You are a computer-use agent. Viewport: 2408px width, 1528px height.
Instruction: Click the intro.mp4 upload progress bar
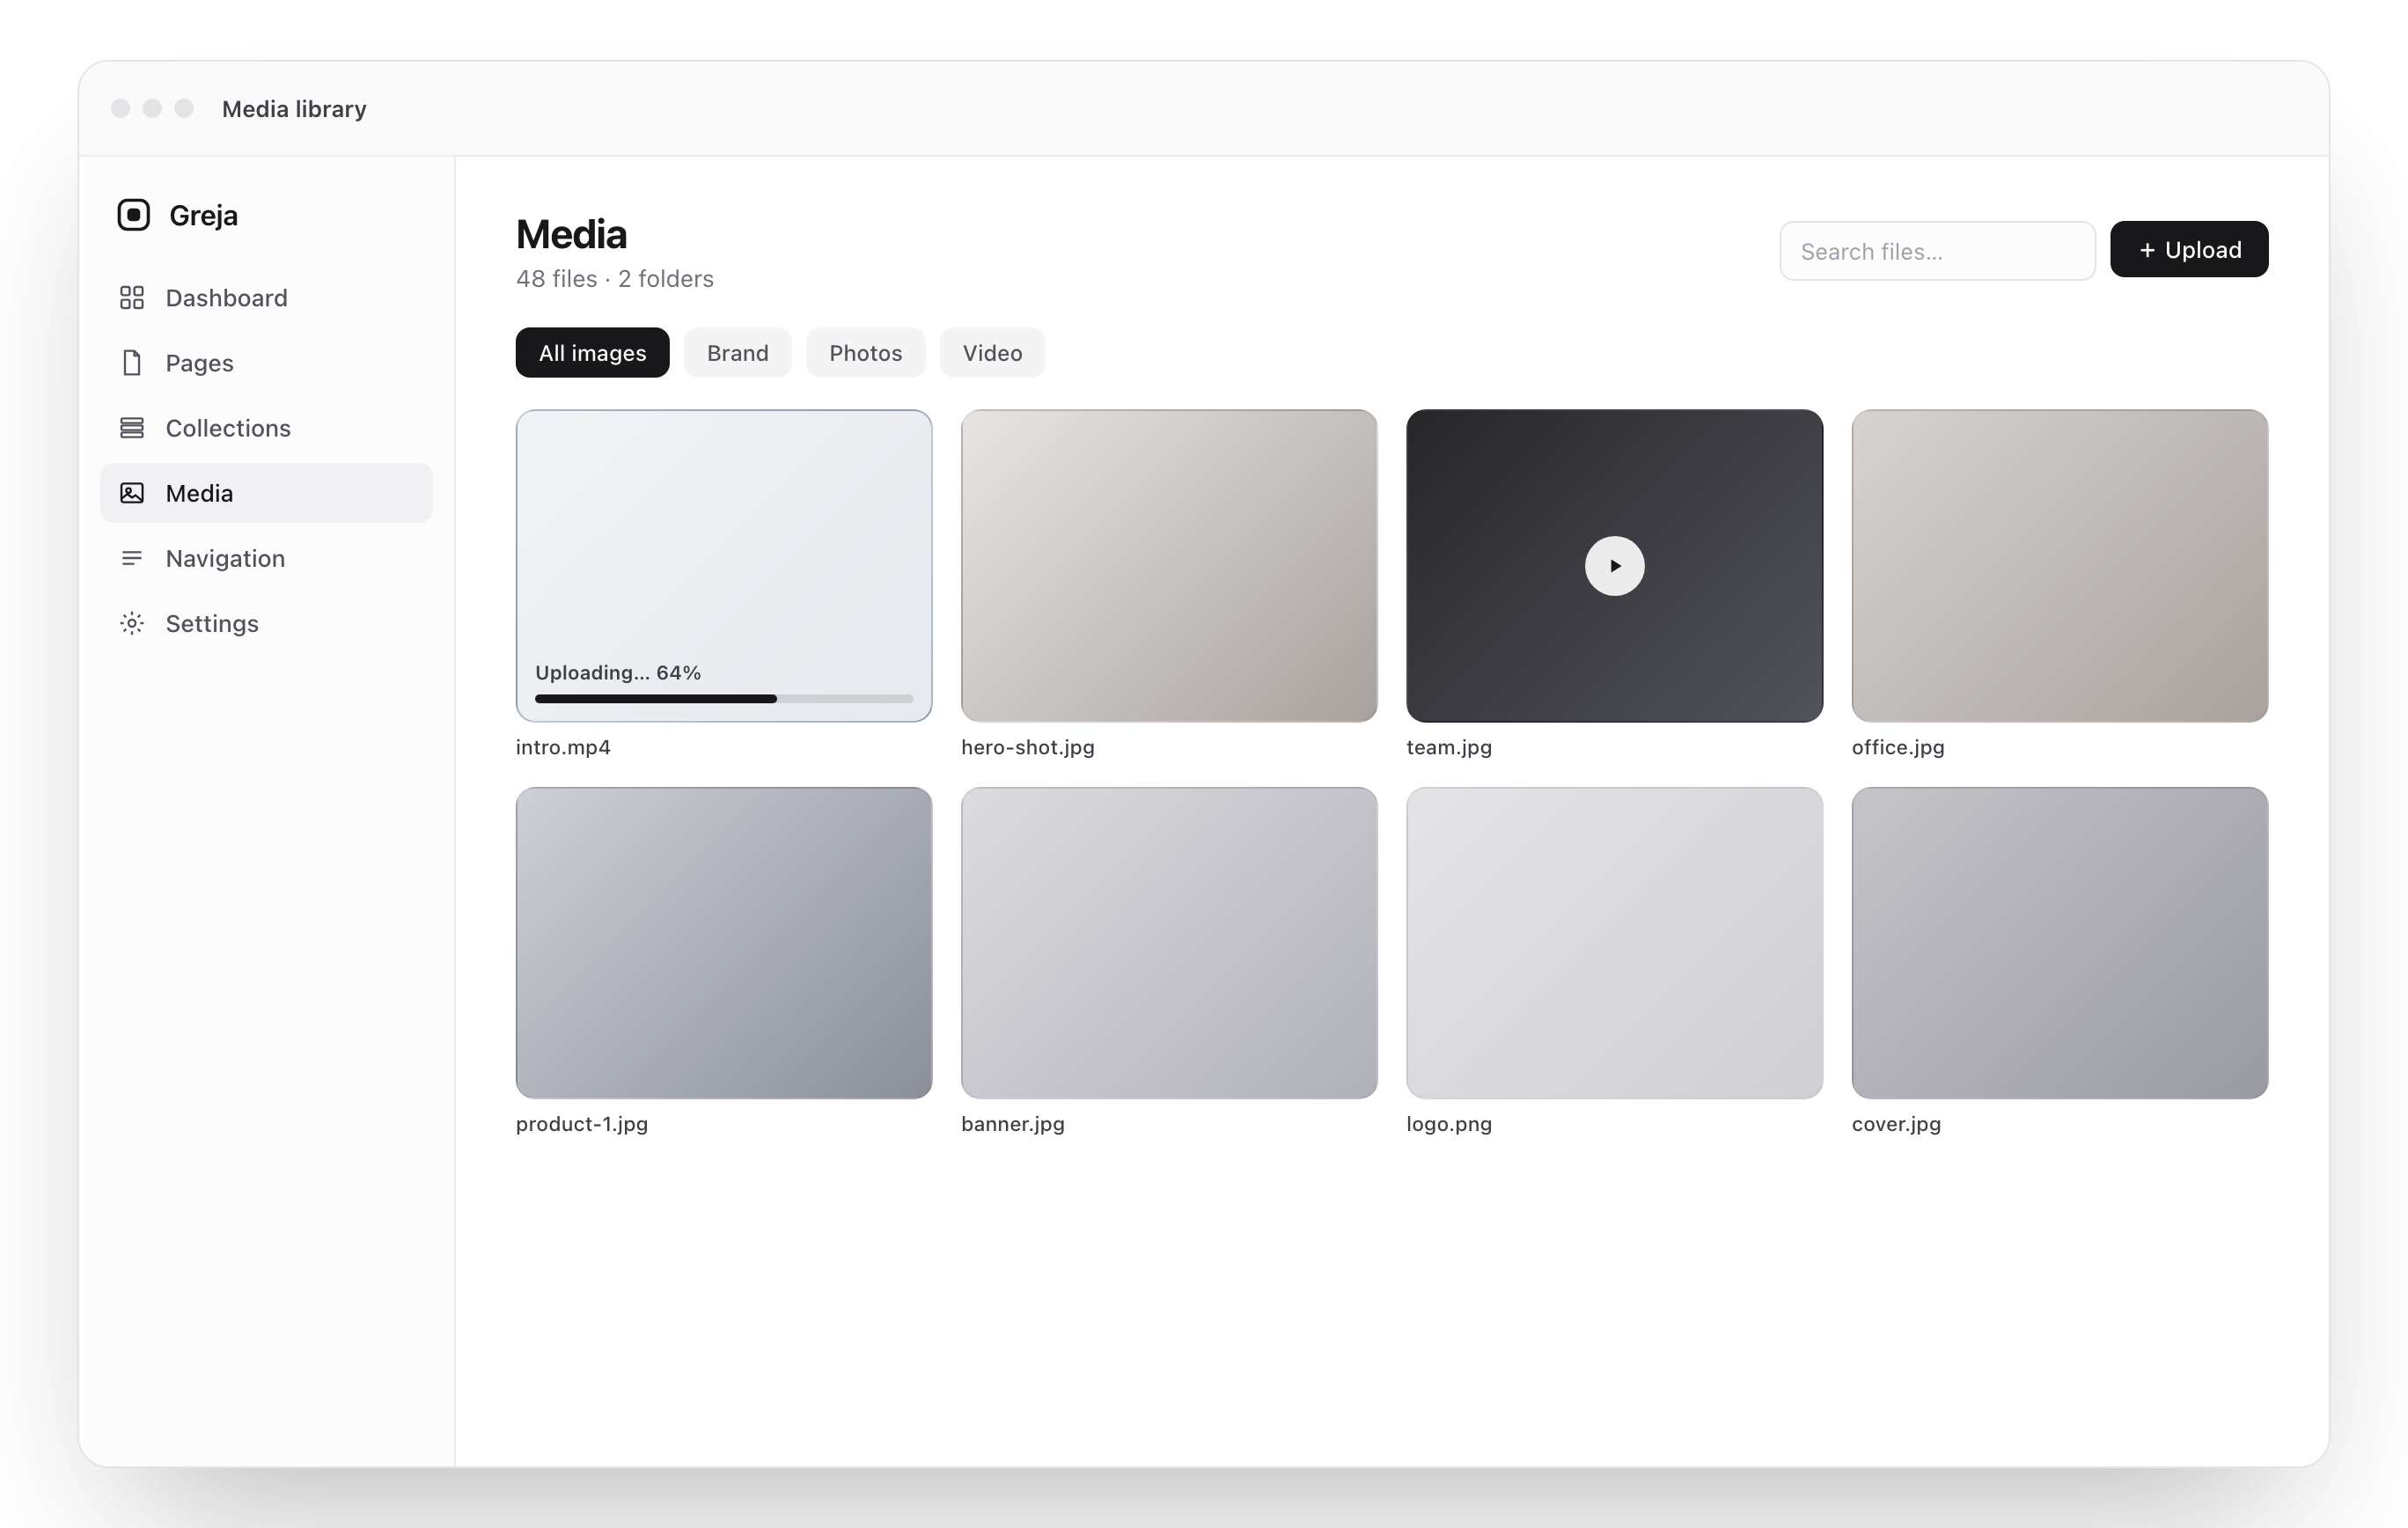tap(724, 699)
